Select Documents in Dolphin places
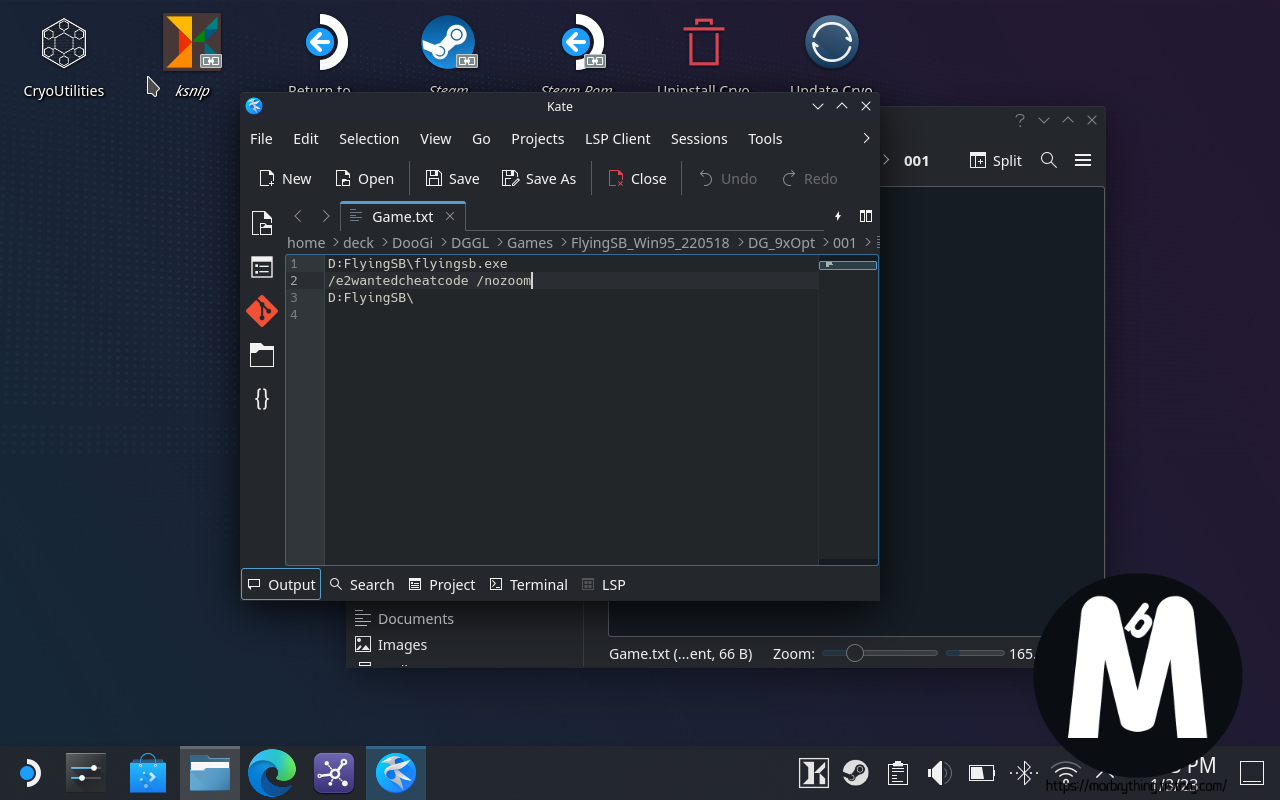This screenshot has width=1280, height=800. click(405, 618)
